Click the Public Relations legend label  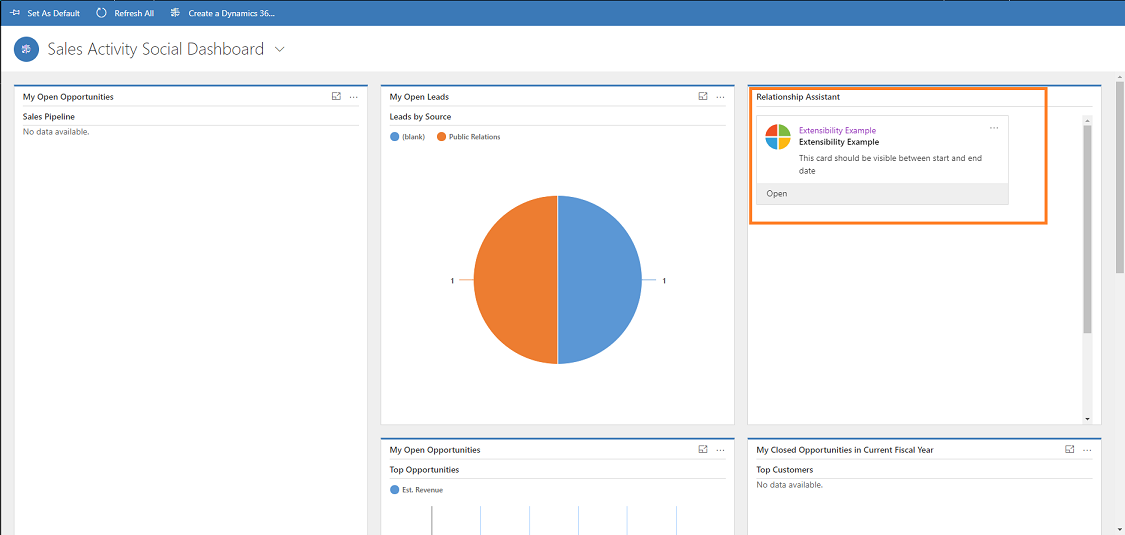click(x=474, y=136)
